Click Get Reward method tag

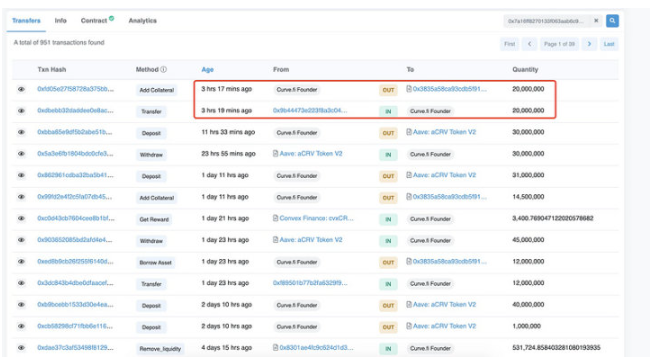click(154, 219)
